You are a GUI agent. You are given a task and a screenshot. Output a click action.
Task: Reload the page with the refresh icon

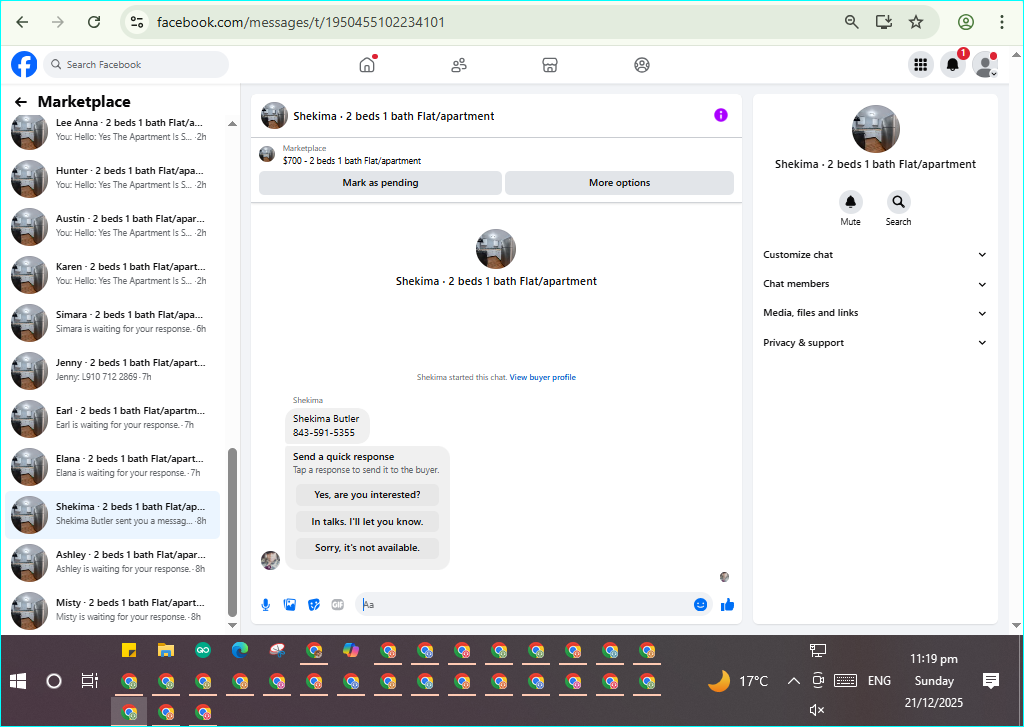[94, 22]
